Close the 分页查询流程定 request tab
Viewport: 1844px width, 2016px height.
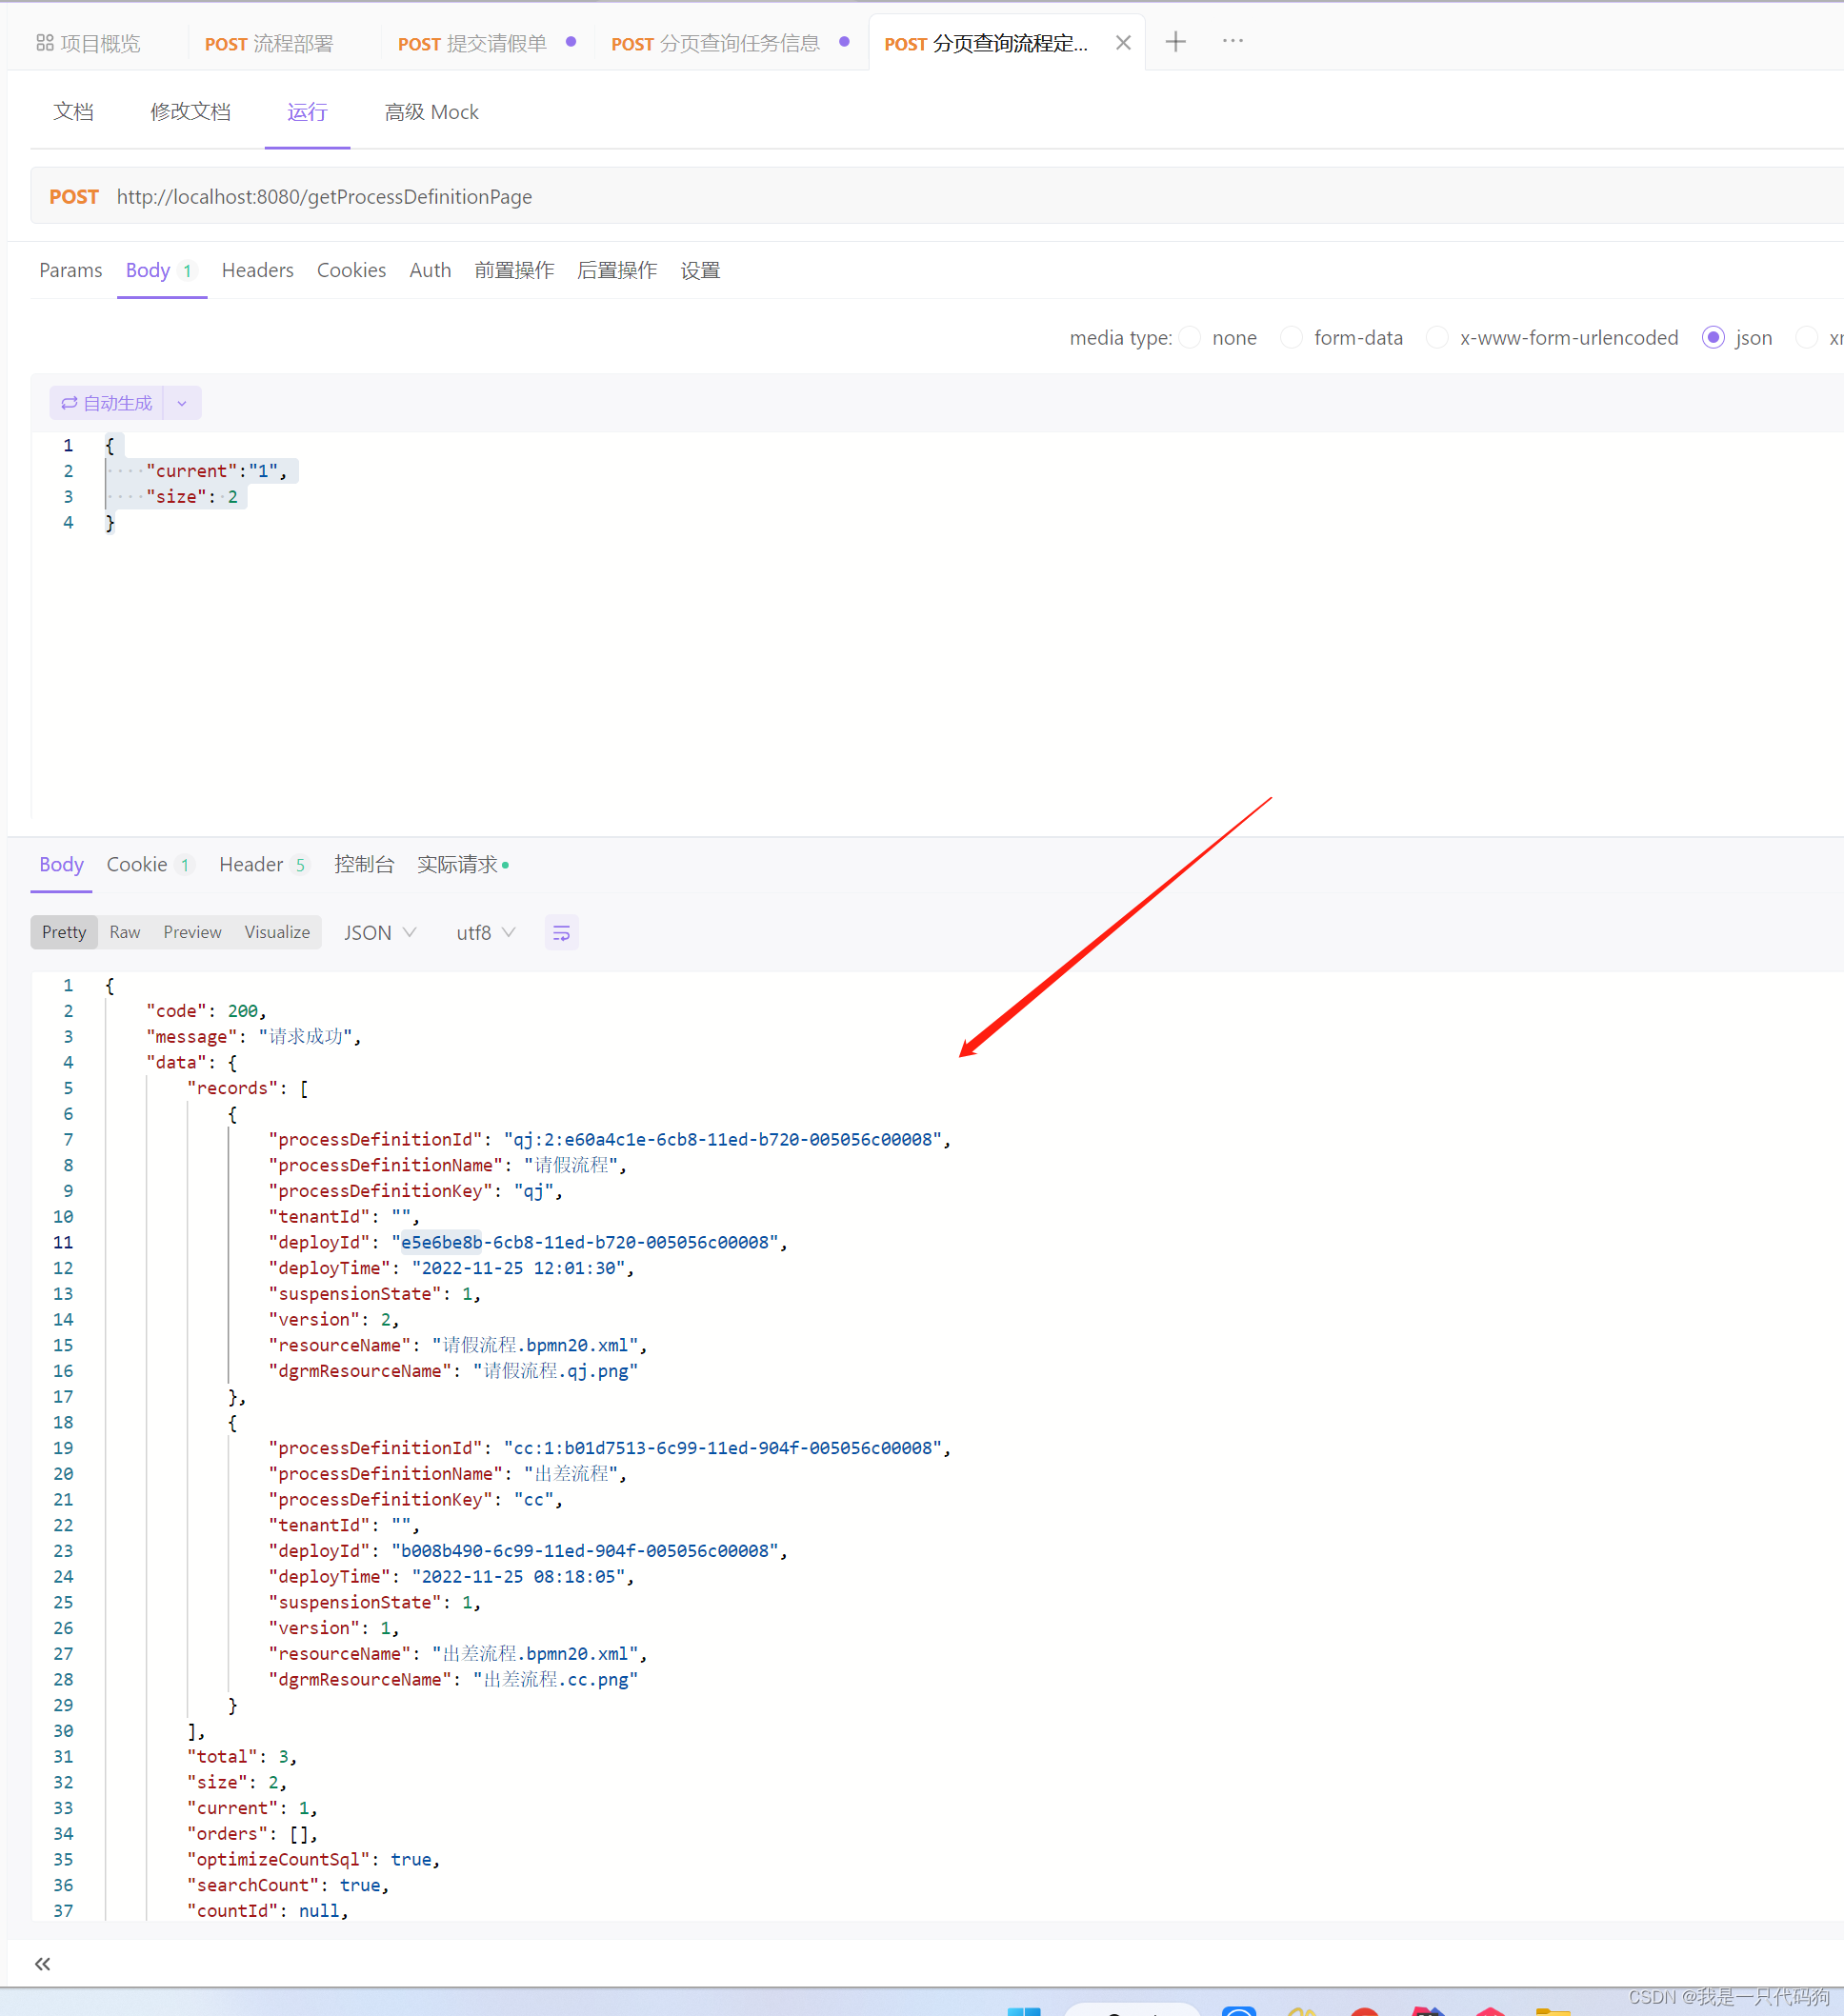pos(1123,42)
